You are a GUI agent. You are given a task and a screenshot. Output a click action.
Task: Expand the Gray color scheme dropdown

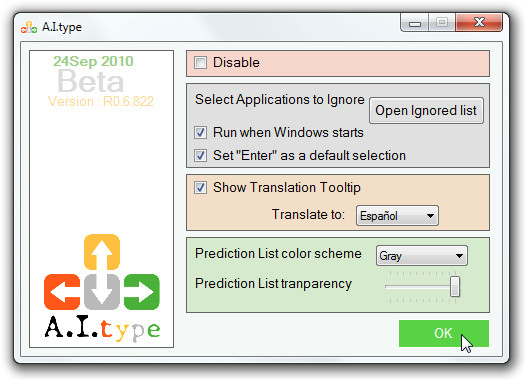tap(422, 256)
